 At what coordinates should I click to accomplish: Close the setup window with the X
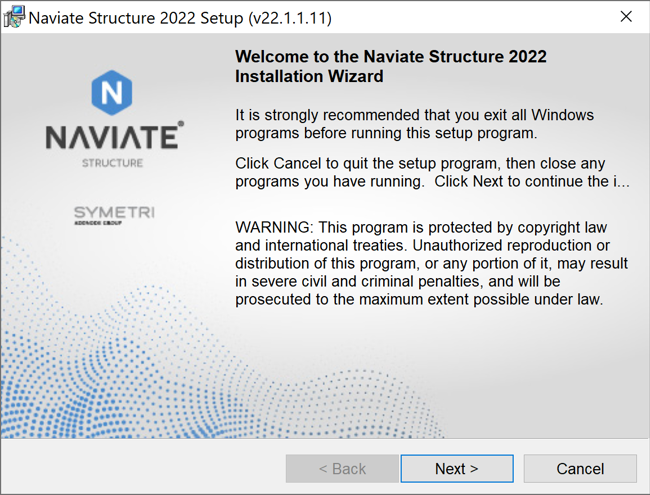pyautogui.click(x=626, y=17)
